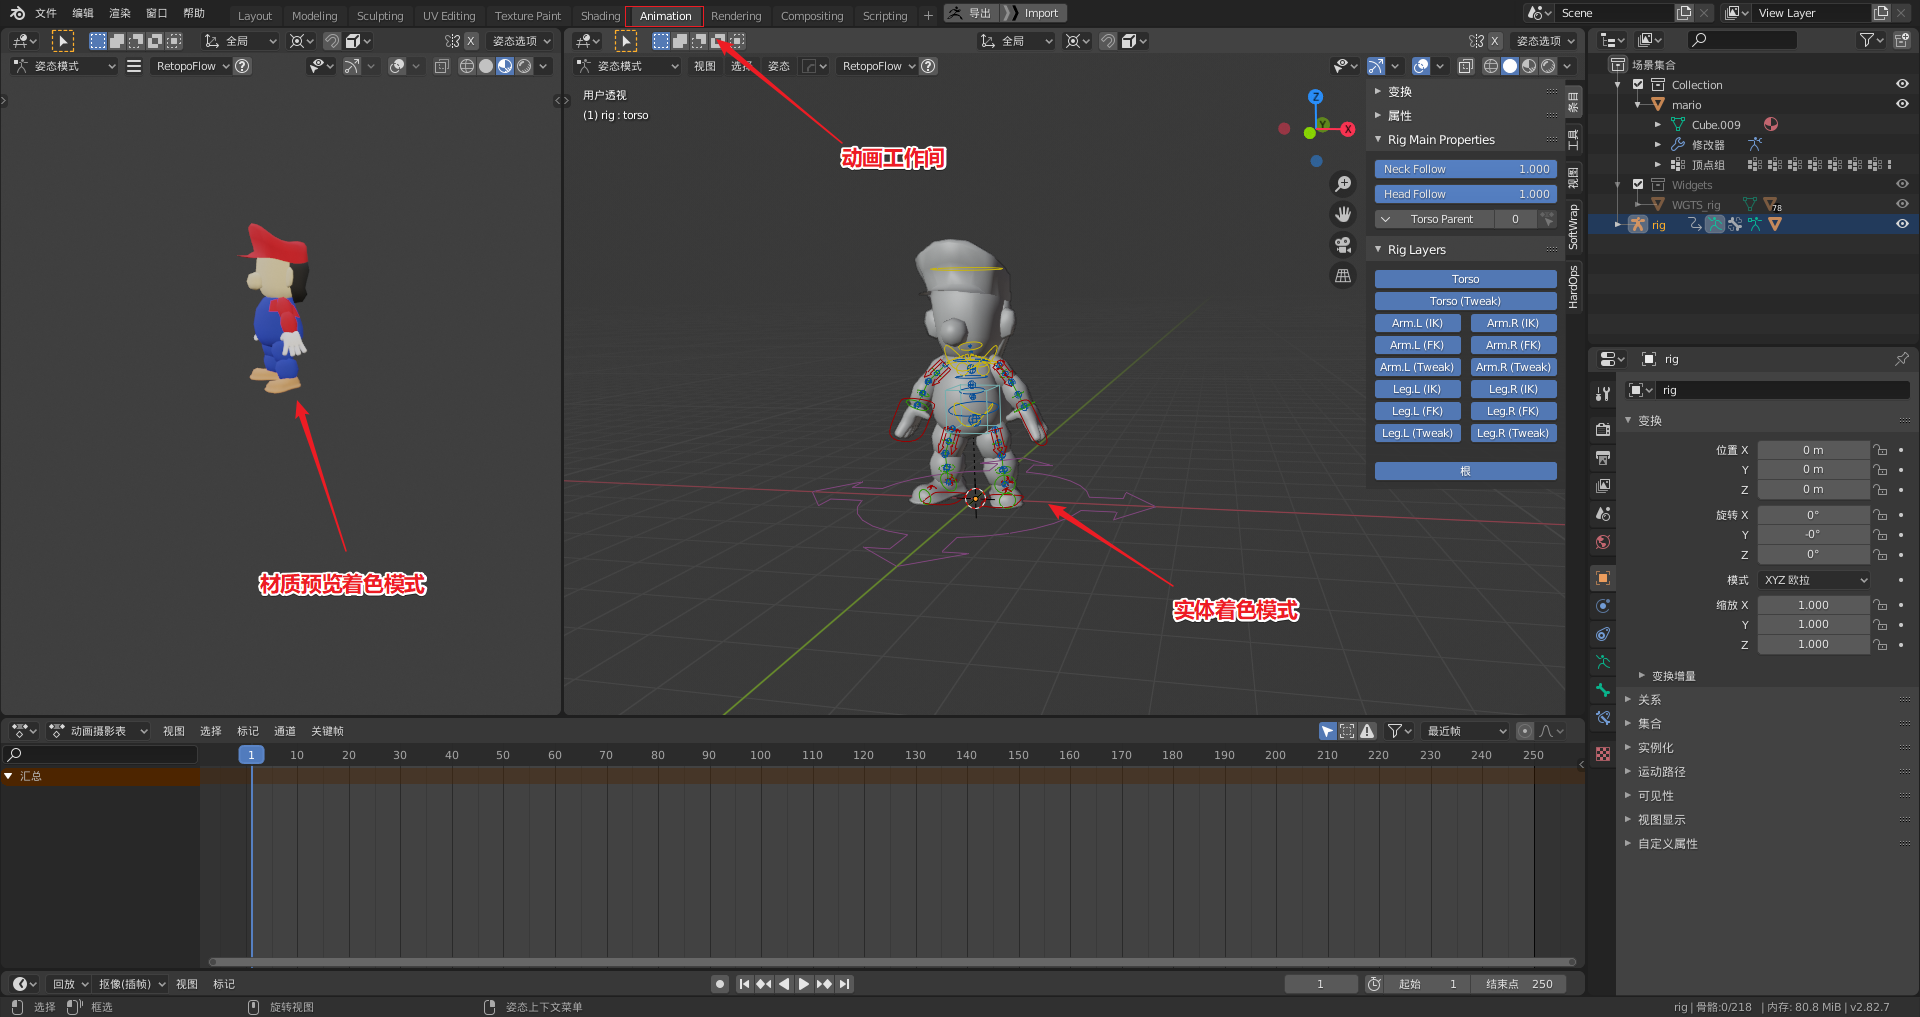Collapse Rig Main Properties panel
The width and height of the screenshot is (1920, 1017).
1378,140
